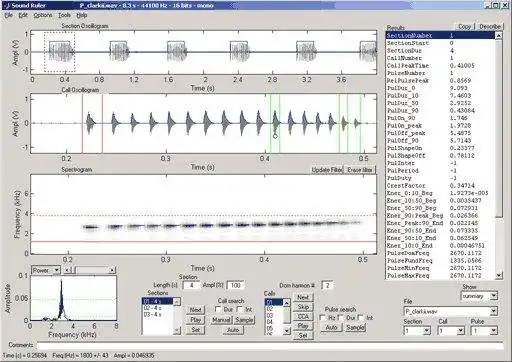Click the Results list scroll-up arrow
This screenshot has height=362, width=512.
coord(499,36)
